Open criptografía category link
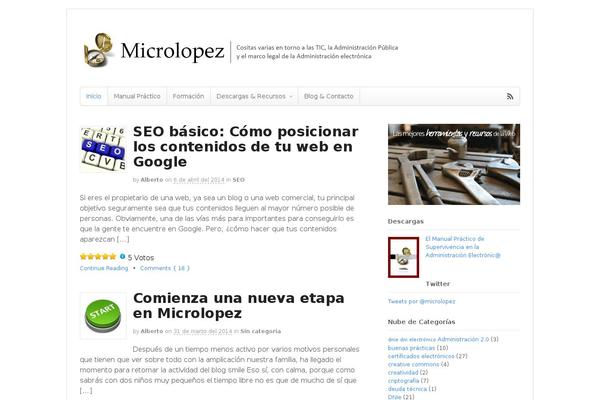Image resolution: width=600 pixels, height=400 pixels. coord(403,380)
